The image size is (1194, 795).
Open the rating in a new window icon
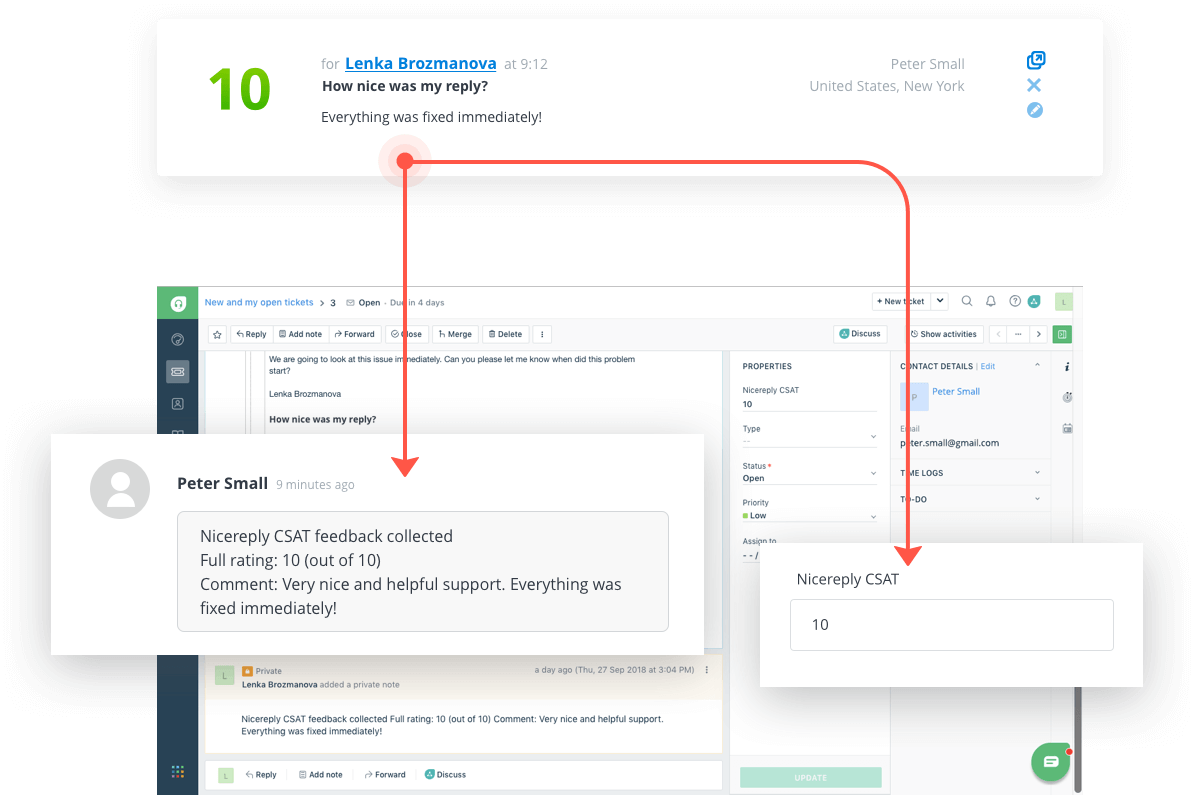click(1036, 60)
